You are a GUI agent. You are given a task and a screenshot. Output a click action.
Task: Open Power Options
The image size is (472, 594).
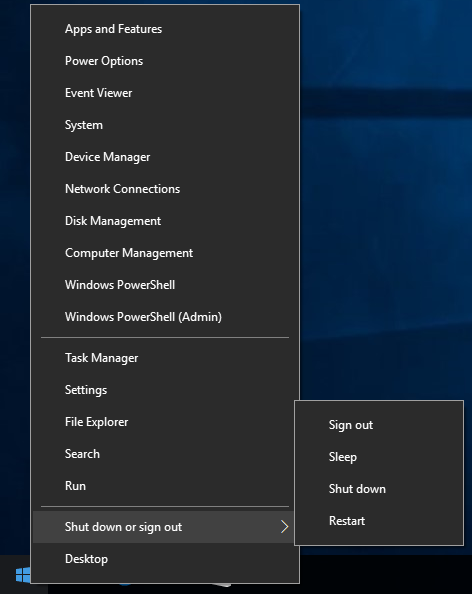165,61
